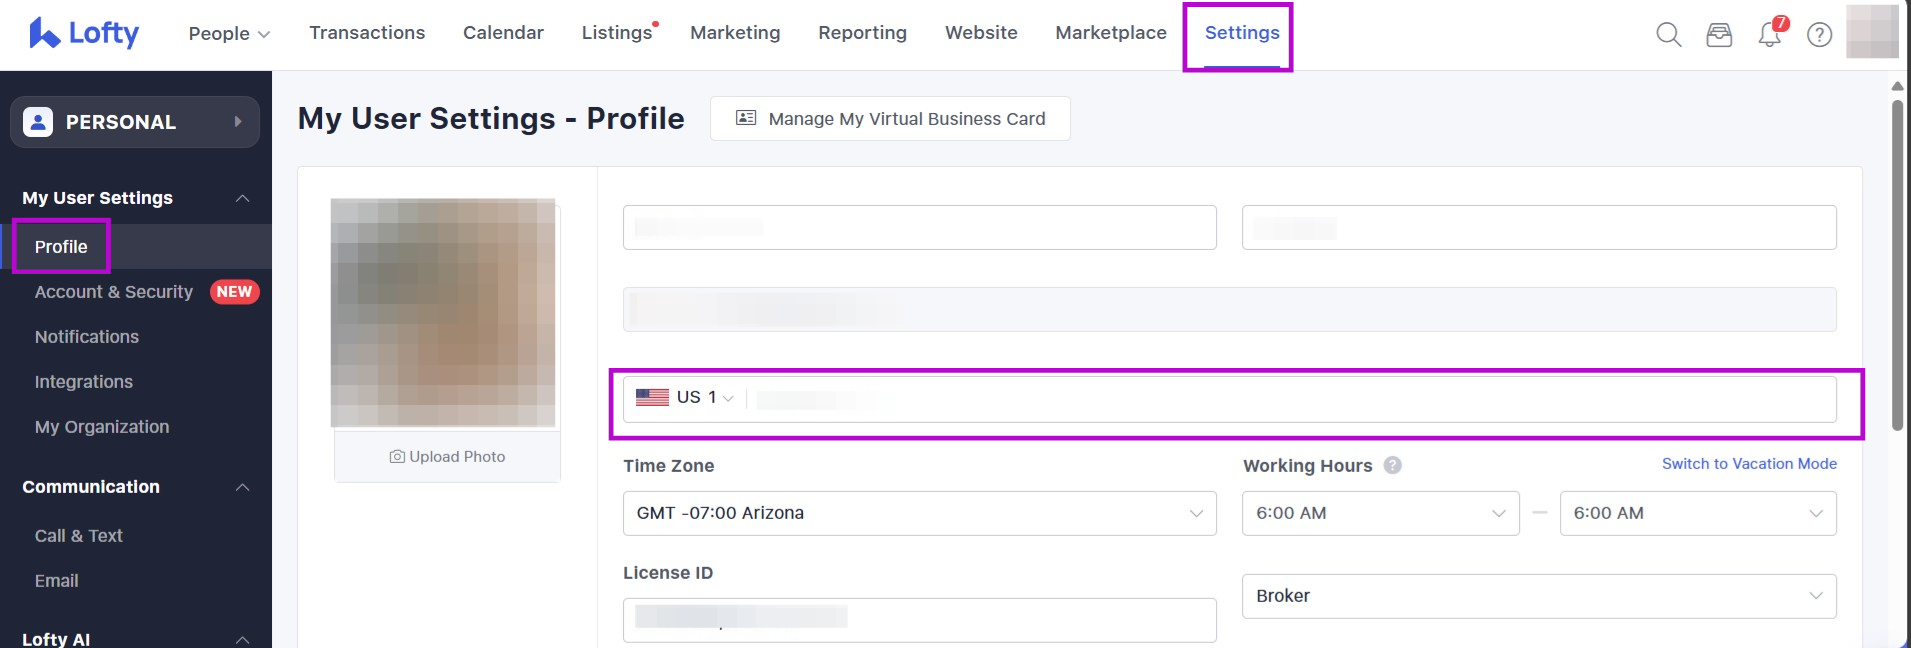The image size is (1911, 648).
Task: Click the Personal user badge icon
Action: tap(38, 122)
